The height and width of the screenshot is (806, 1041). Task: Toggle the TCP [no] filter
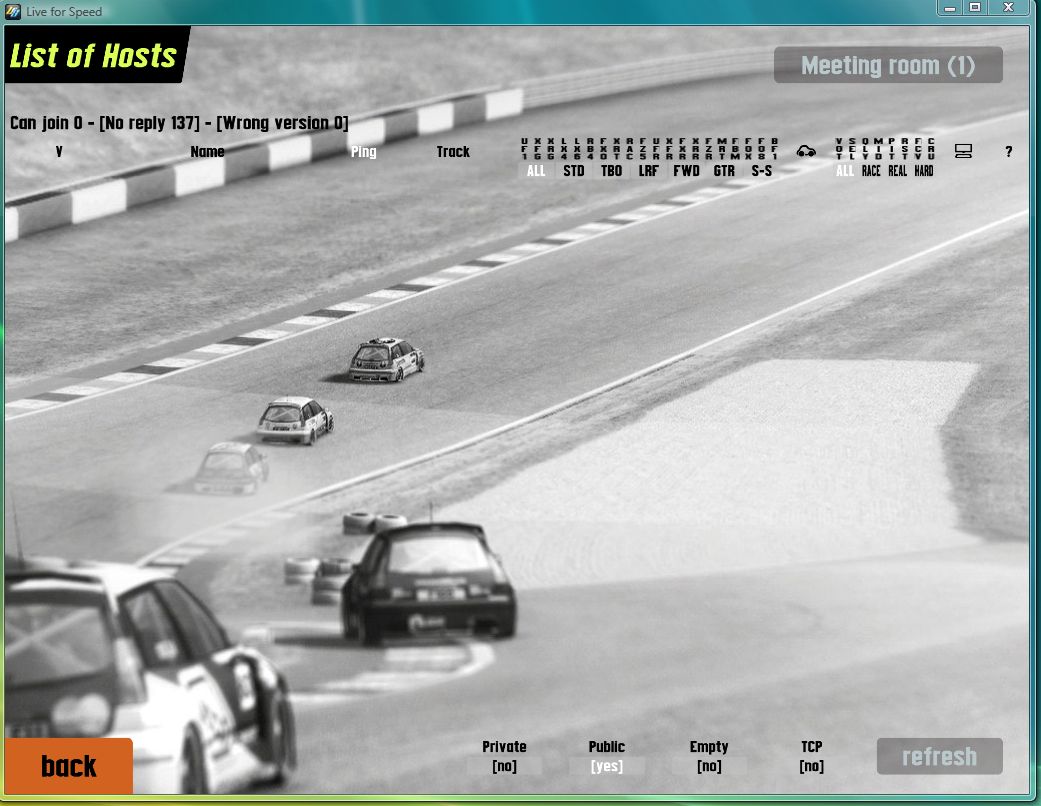(811, 766)
